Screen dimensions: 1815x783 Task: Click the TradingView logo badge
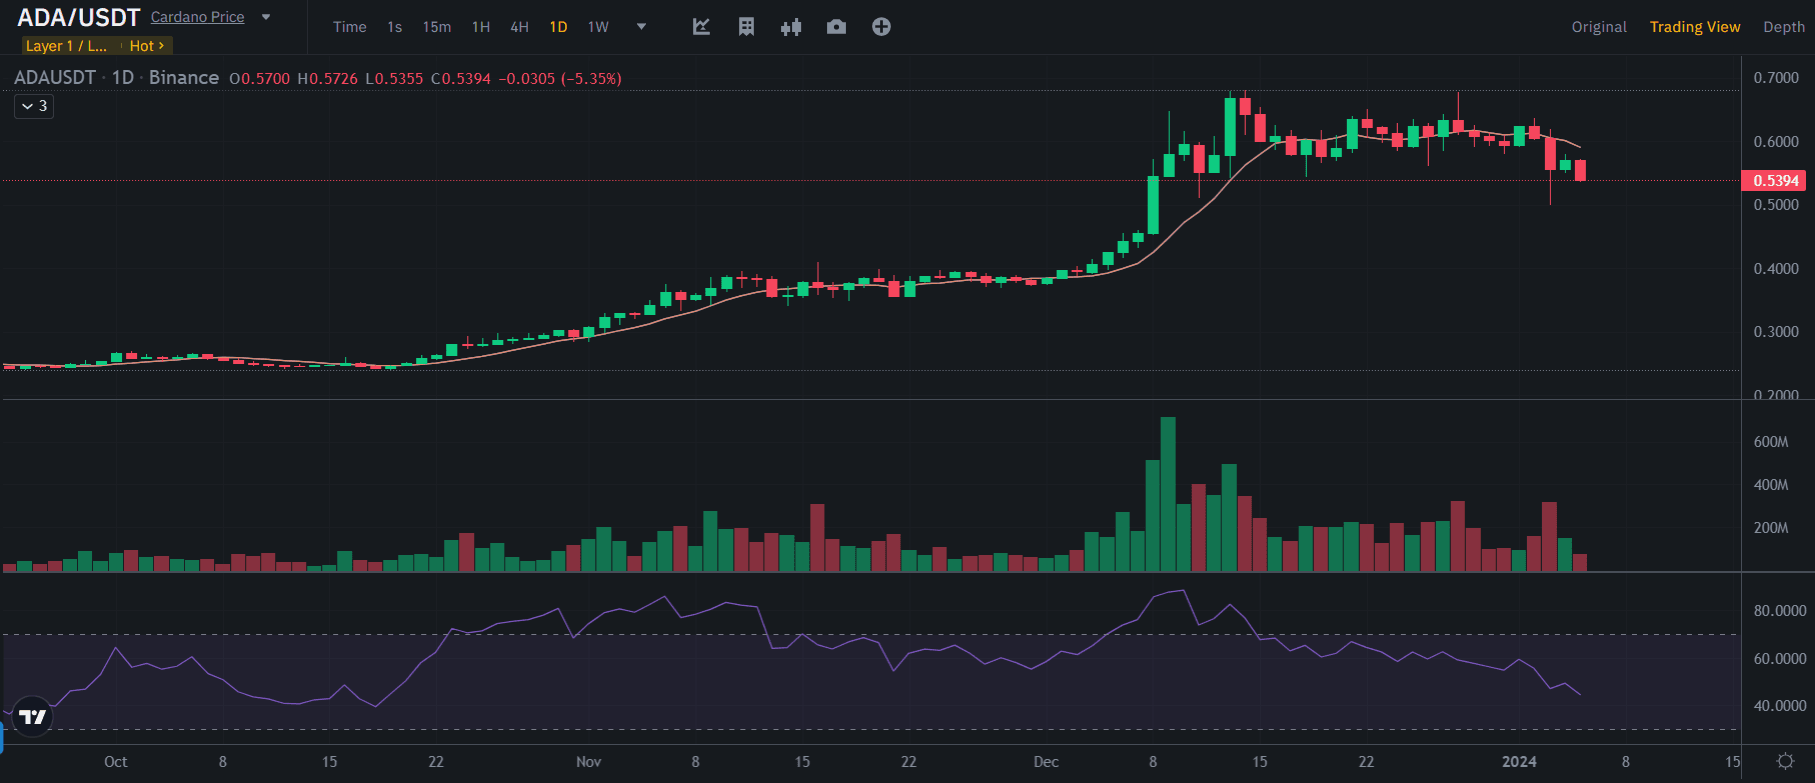tap(32, 717)
